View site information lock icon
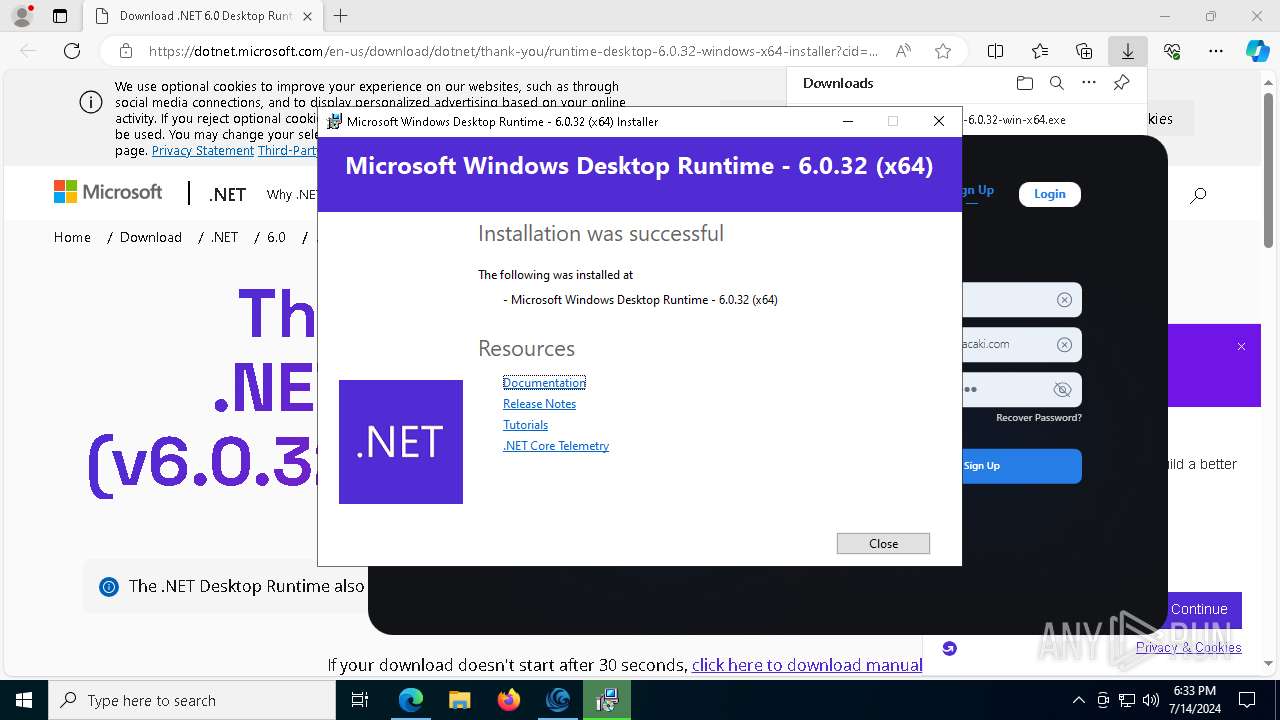 (x=125, y=51)
